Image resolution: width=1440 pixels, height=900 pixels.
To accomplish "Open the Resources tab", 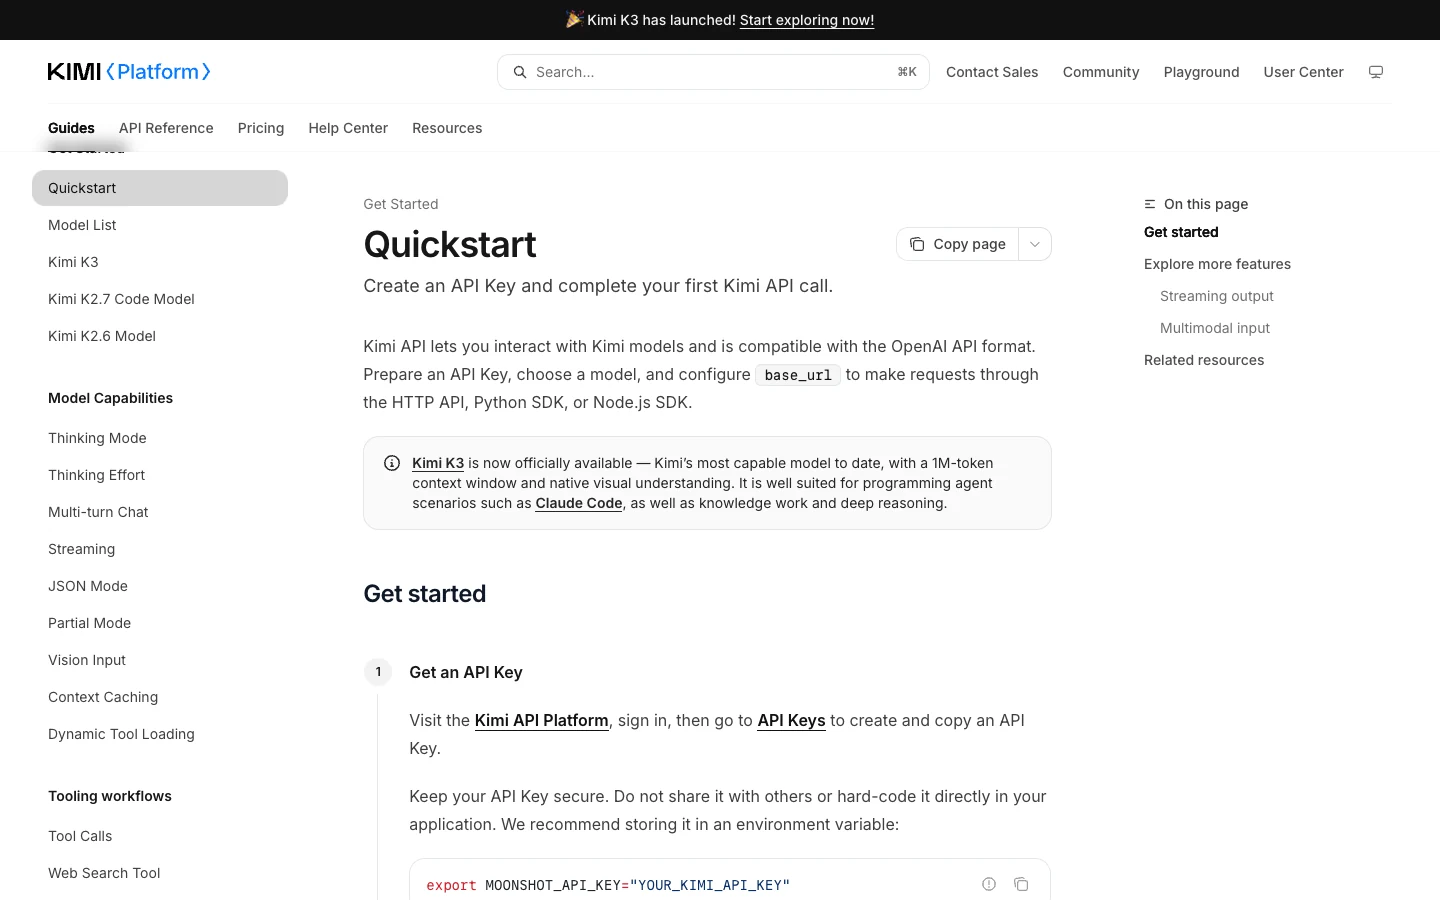I will [x=447, y=128].
